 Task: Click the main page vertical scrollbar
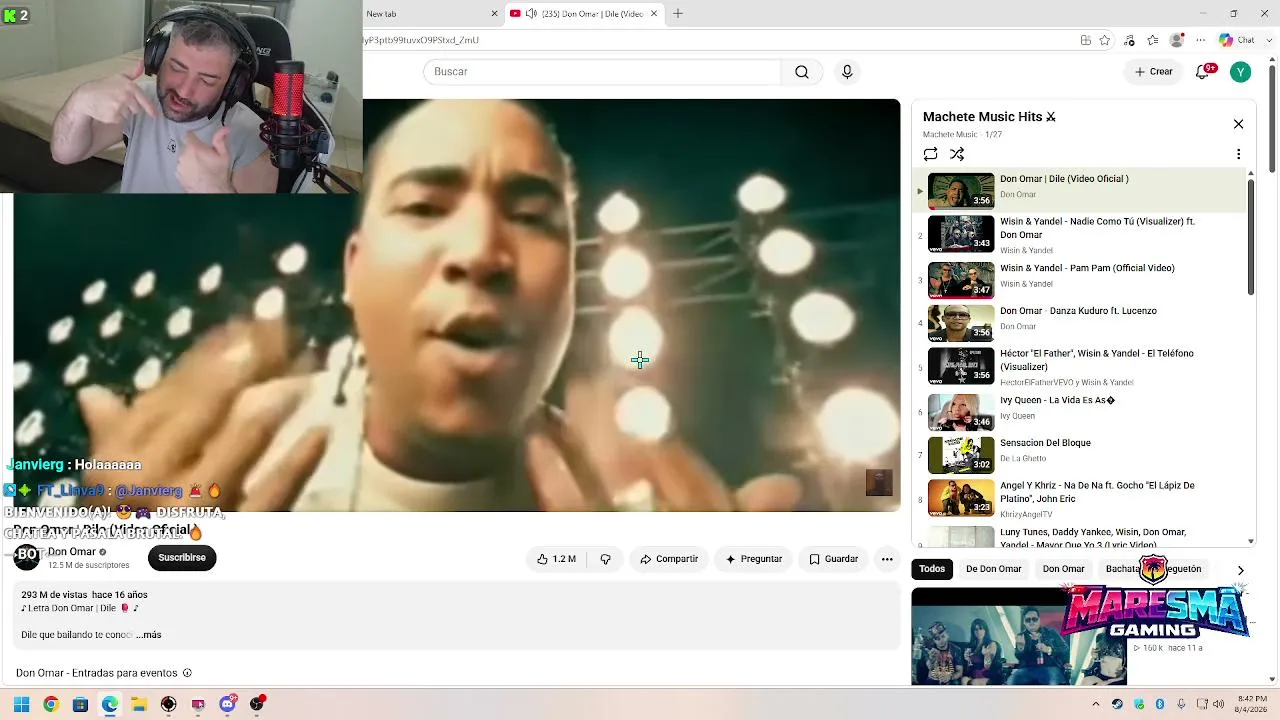[1272, 120]
